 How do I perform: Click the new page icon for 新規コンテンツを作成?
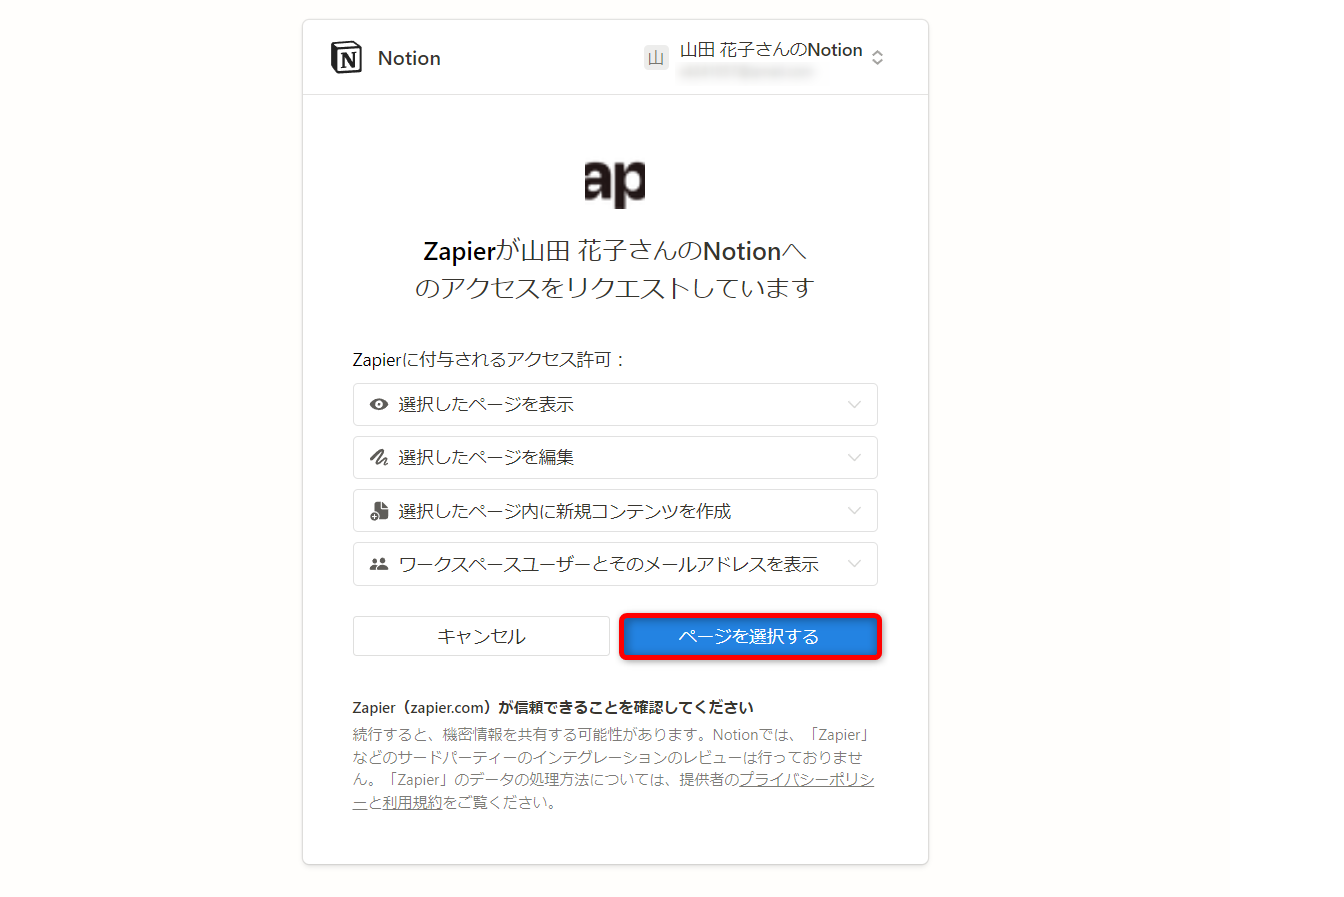coord(379,511)
